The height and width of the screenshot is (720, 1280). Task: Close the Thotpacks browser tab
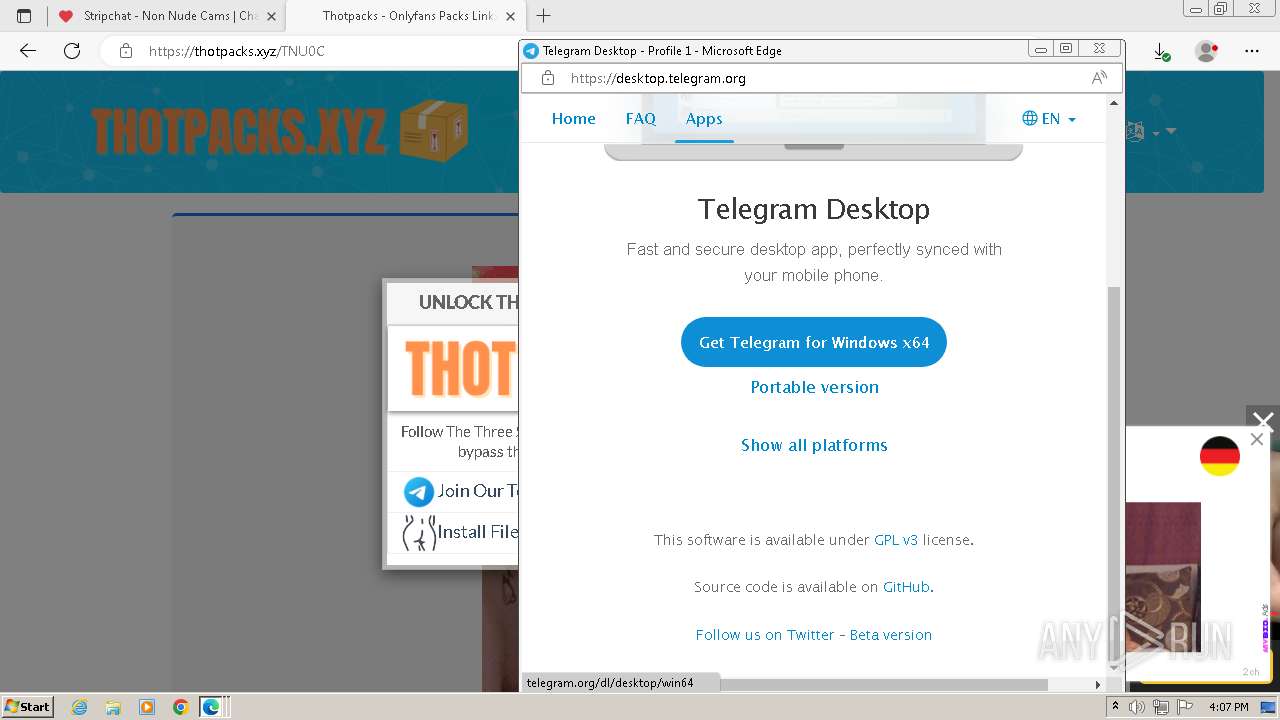[510, 16]
